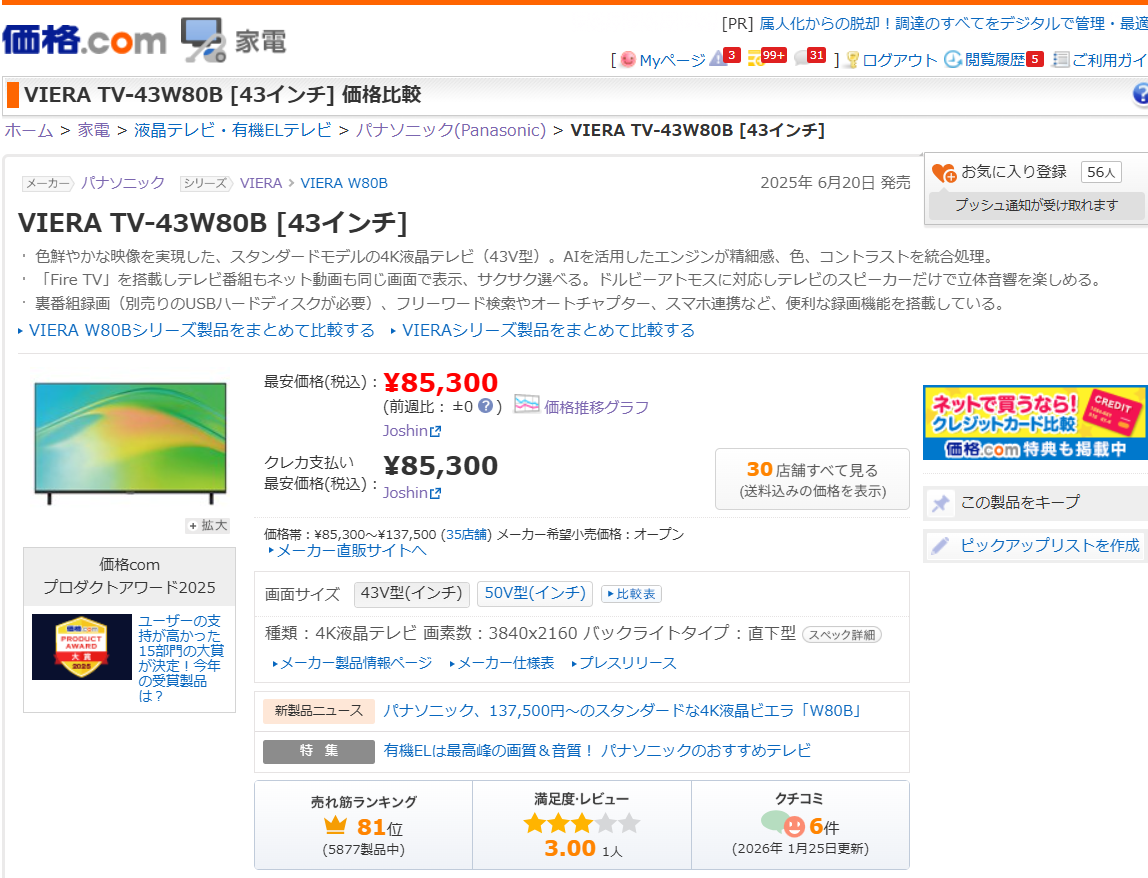Select the 43V型(インチ) screen size option
The width and height of the screenshot is (1148, 878).
(x=412, y=593)
